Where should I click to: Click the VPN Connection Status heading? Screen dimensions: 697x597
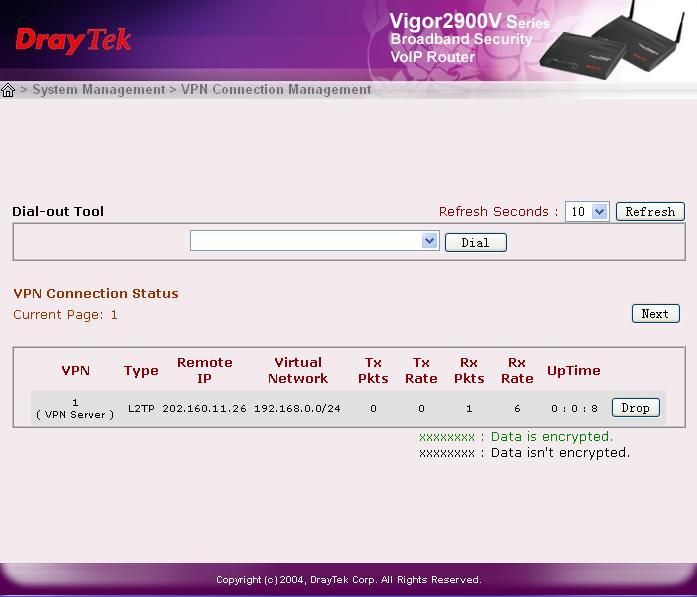[x=96, y=293]
